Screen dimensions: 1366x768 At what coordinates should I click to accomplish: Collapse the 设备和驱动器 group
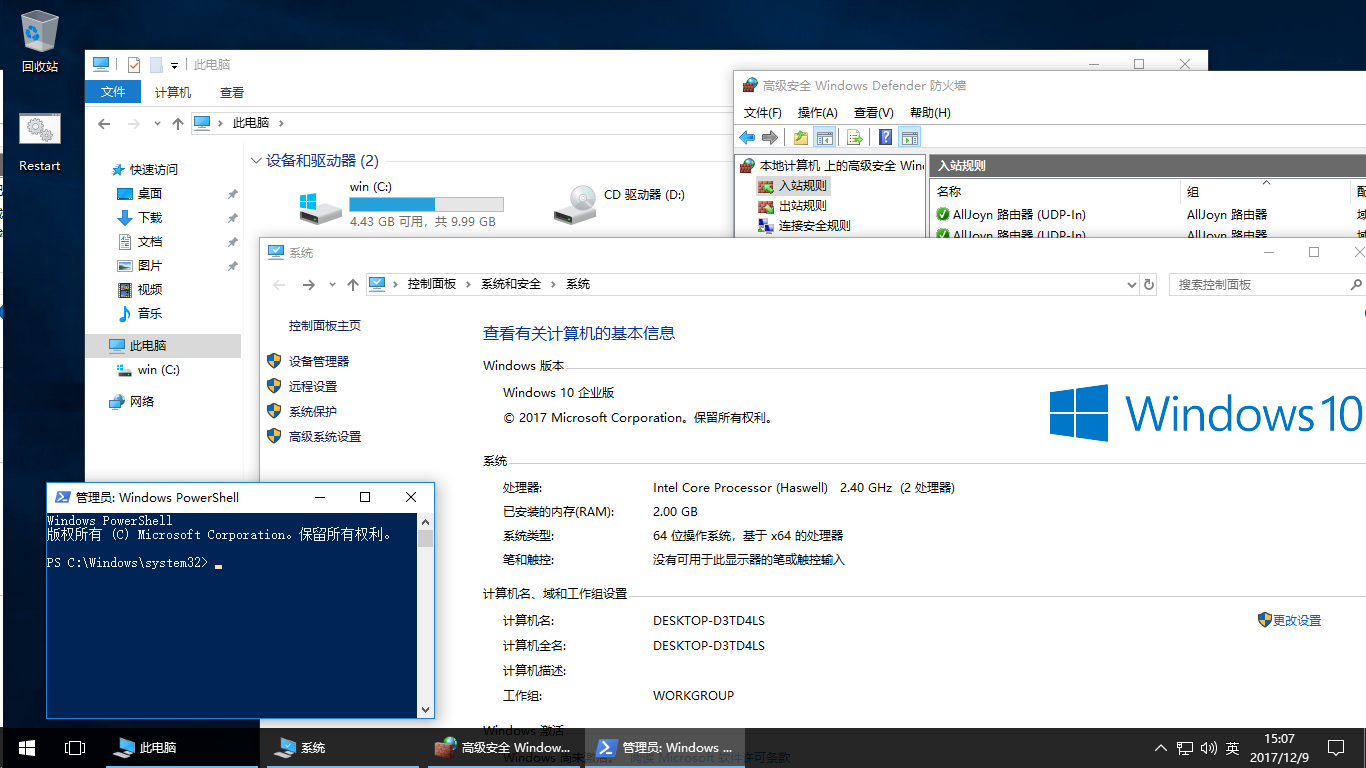point(256,161)
